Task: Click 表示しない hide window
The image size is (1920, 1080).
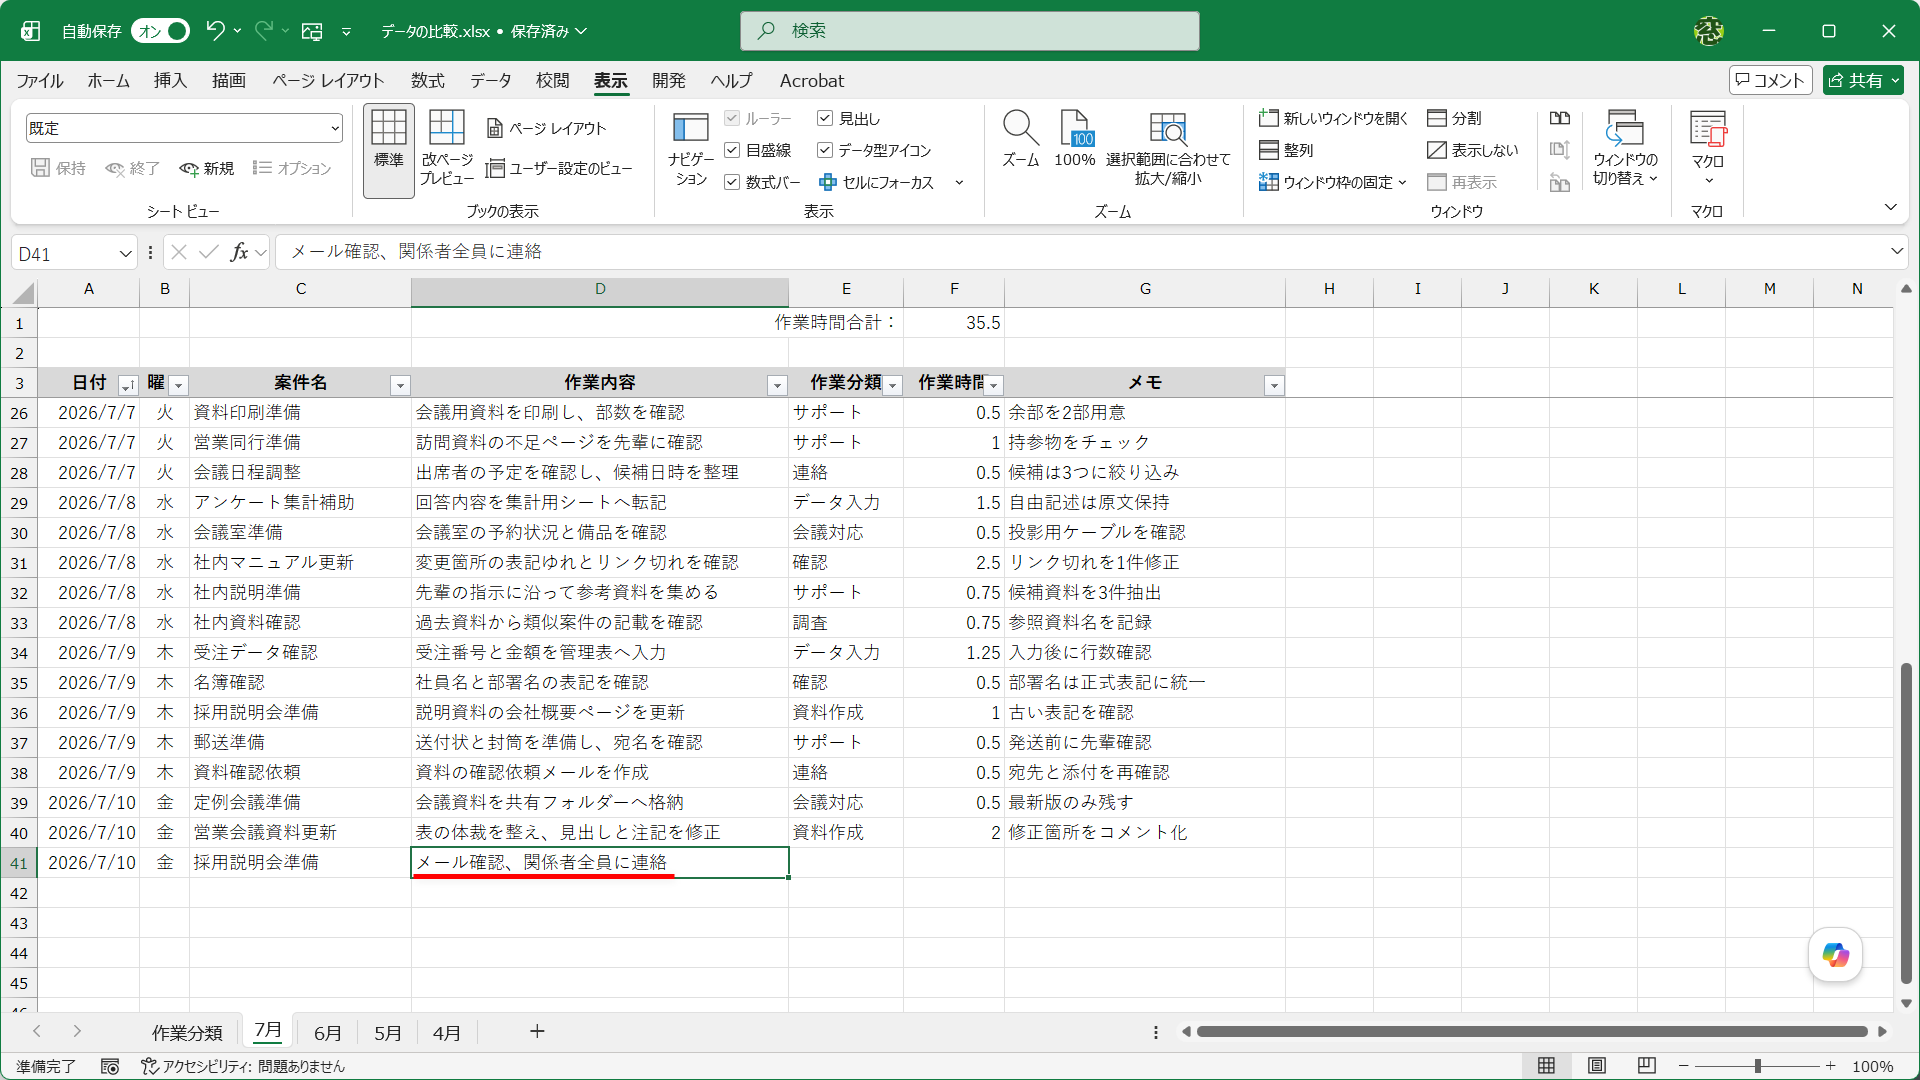Action: click(1472, 150)
